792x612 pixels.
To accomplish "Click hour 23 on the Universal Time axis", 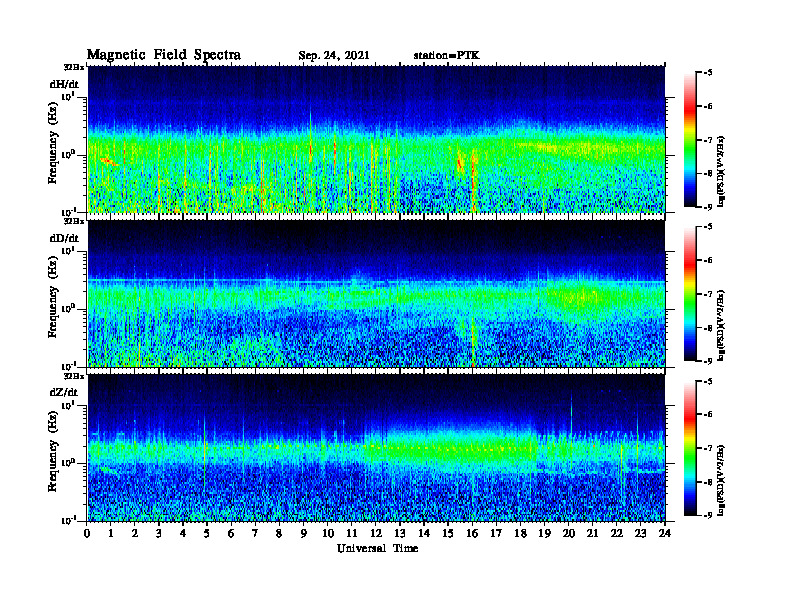I will 640,534.
